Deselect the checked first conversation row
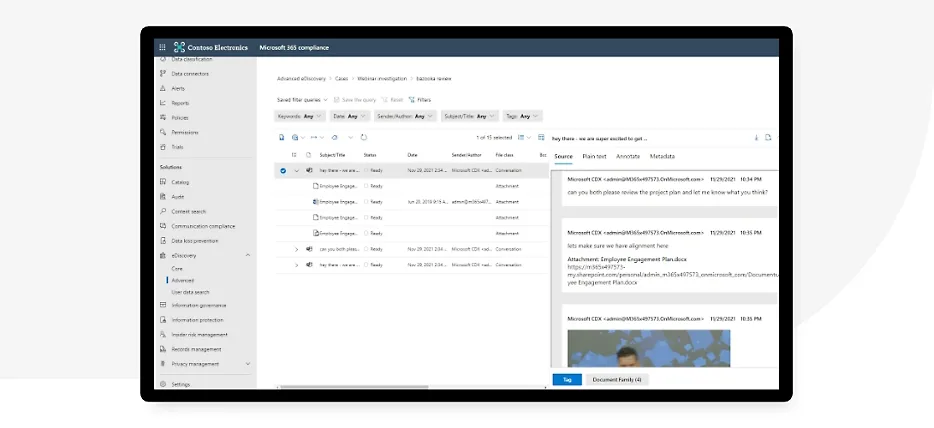Image resolution: width=934 pixels, height=428 pixels. pyautogui.click(x=283, y=171)
